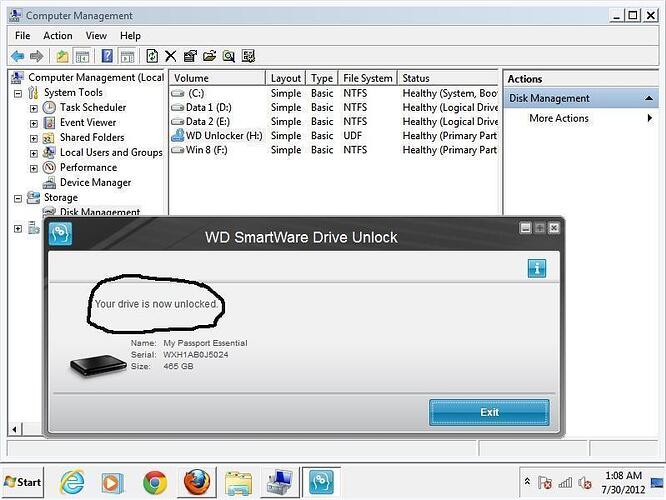The width and height of the screenshot is (666, 500).
Task: Select the Data 2 (E:) volume row
Action: [x=333, y=121]
